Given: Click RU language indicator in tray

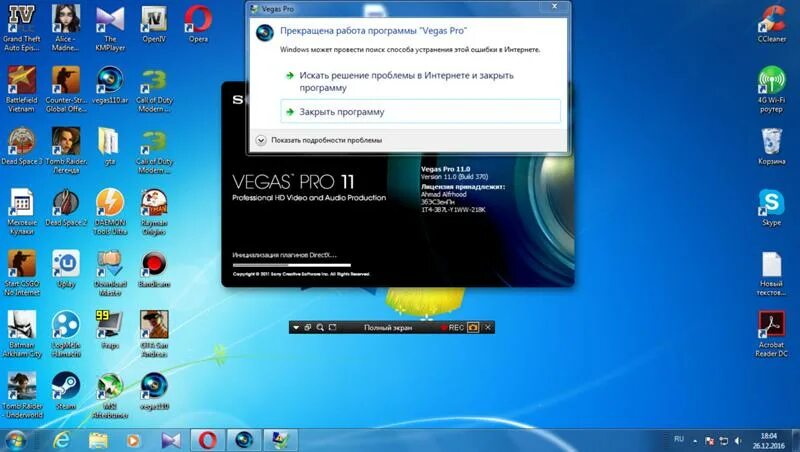Looking at the screenshot, I should (x=679, y=439).
